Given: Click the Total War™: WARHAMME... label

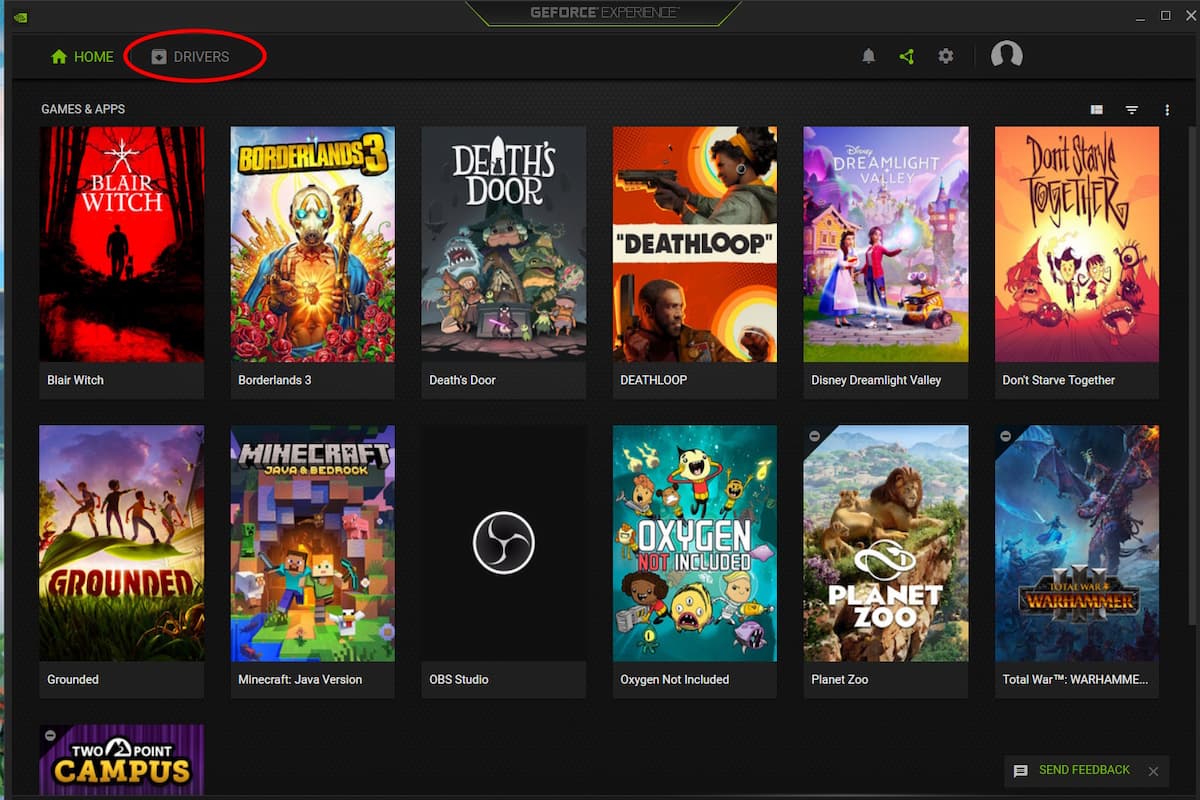Looking at the screenshot, I should click(1075, 679).
